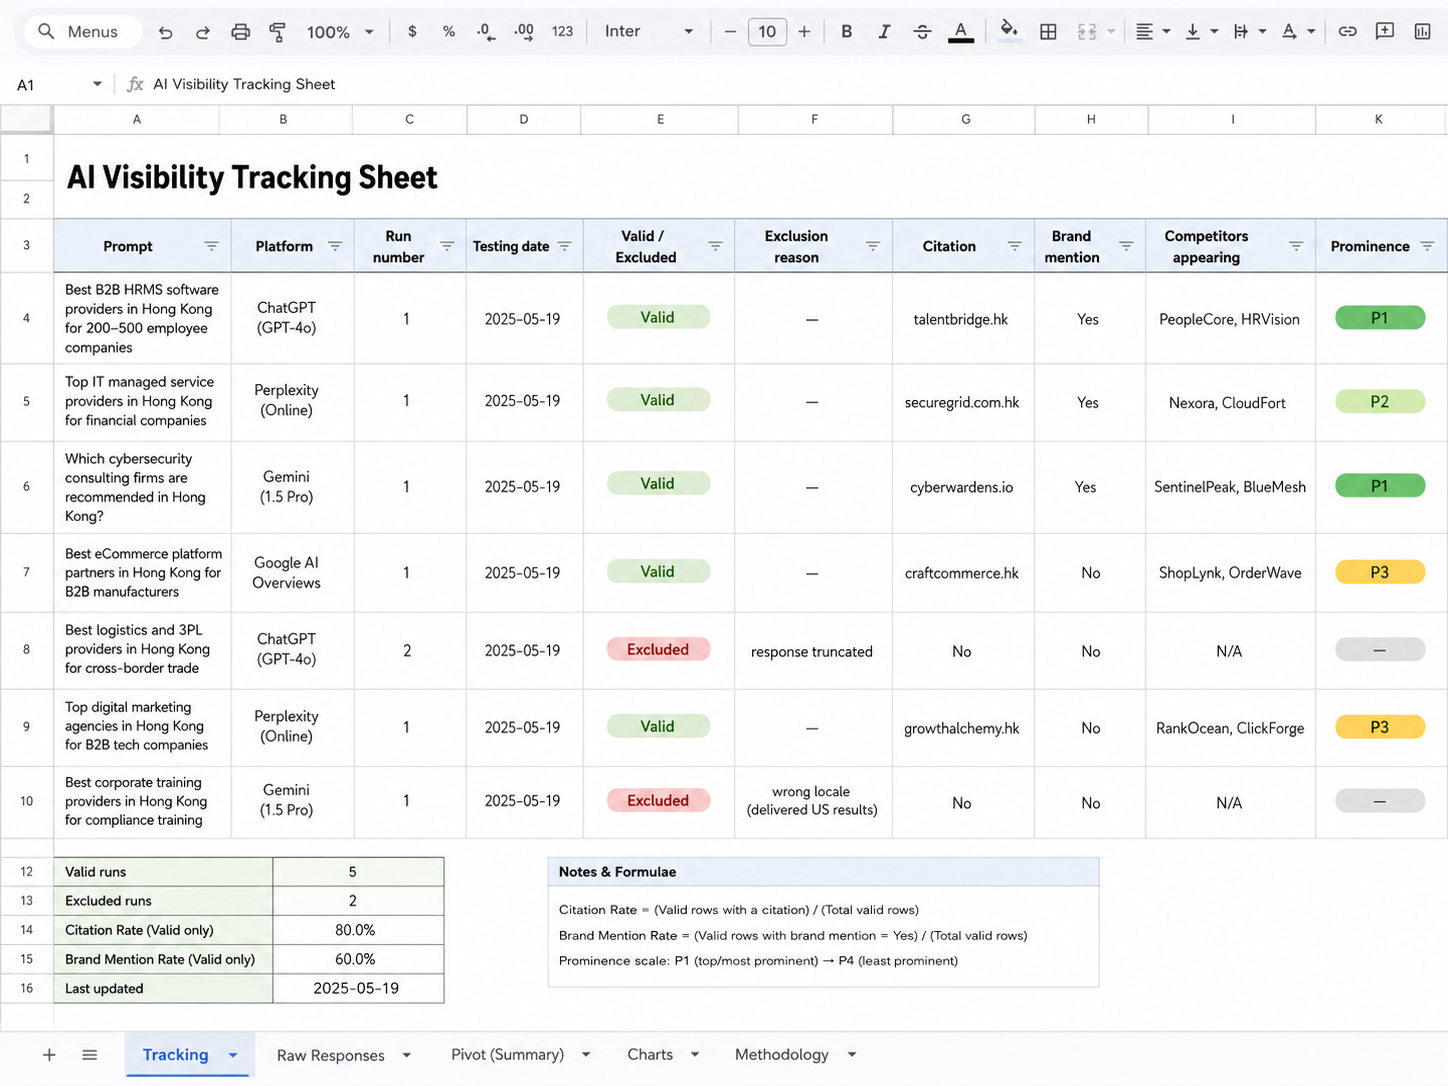This screenshot has height=1086, width=1448.
Task: Click the formula bar text
Action: [244, 84]
